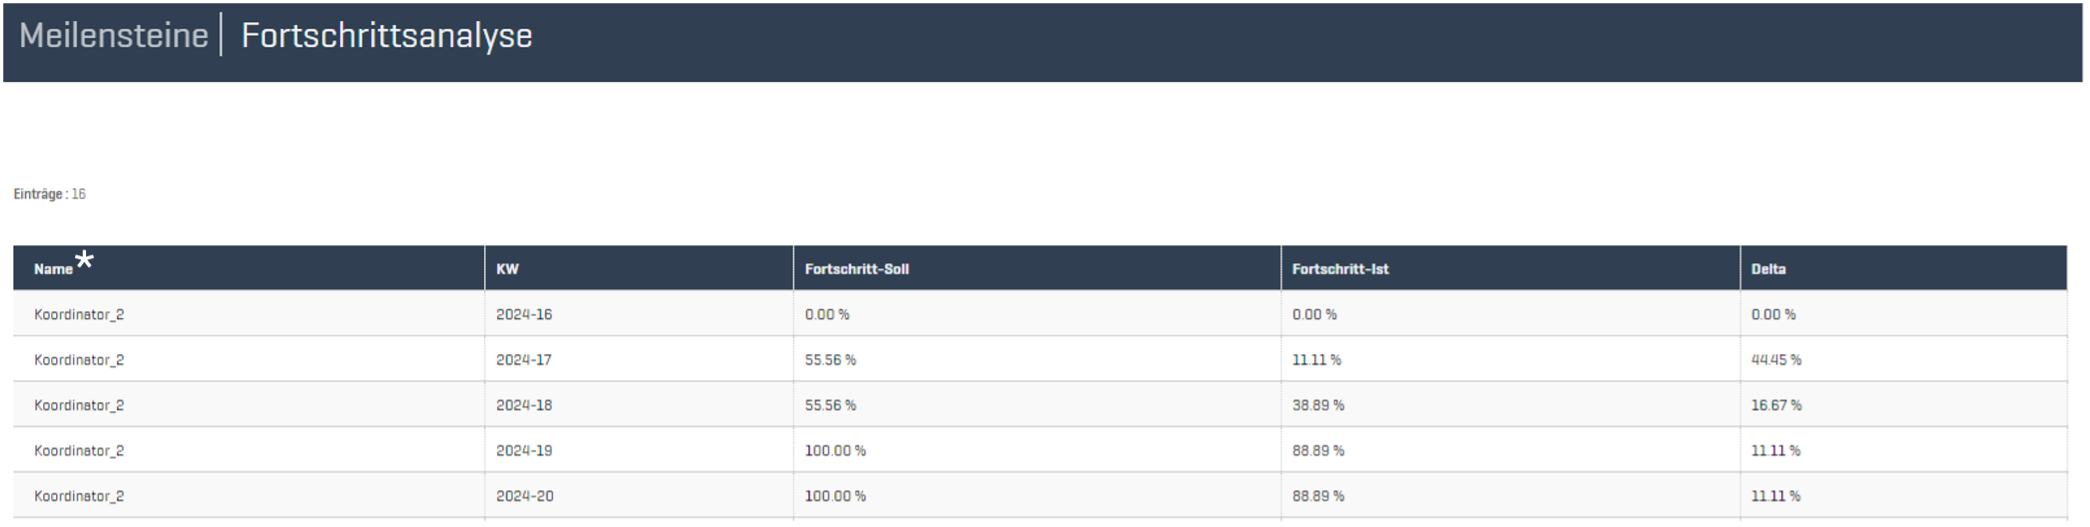
Task: Click the 55.56 % Soll value for 2024-17
Action: coord(830,360)
